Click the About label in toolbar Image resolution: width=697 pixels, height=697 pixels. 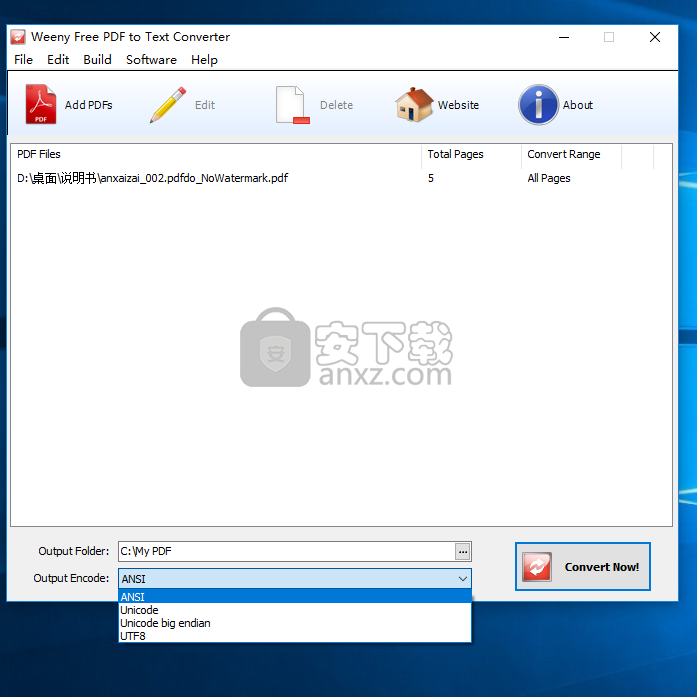click(x=577, y=105)
